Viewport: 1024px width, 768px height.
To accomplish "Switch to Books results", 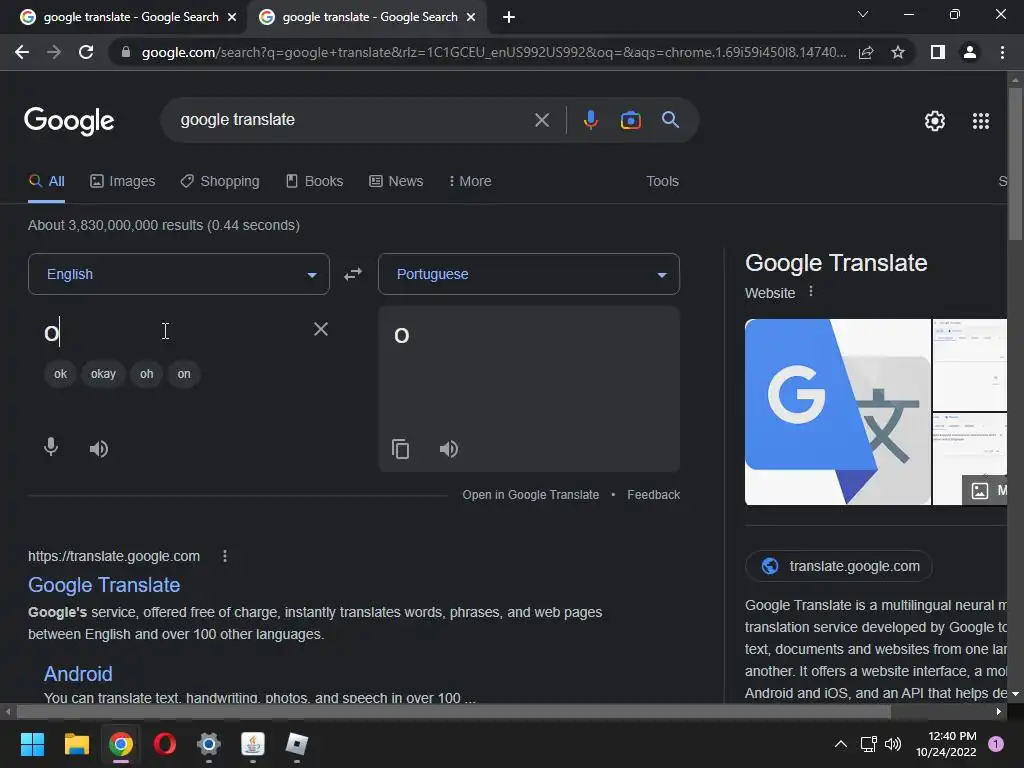I will pyautogui.click(x=315, y=181).
